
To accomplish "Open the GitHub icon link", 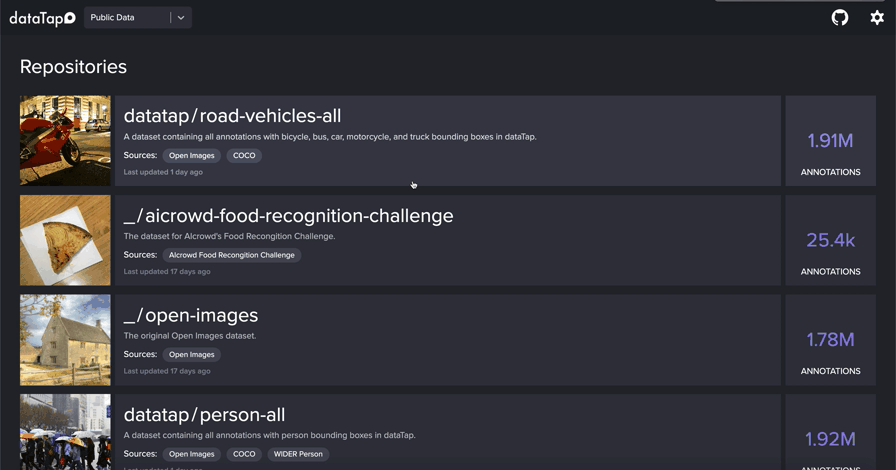I will click(840, 17).
